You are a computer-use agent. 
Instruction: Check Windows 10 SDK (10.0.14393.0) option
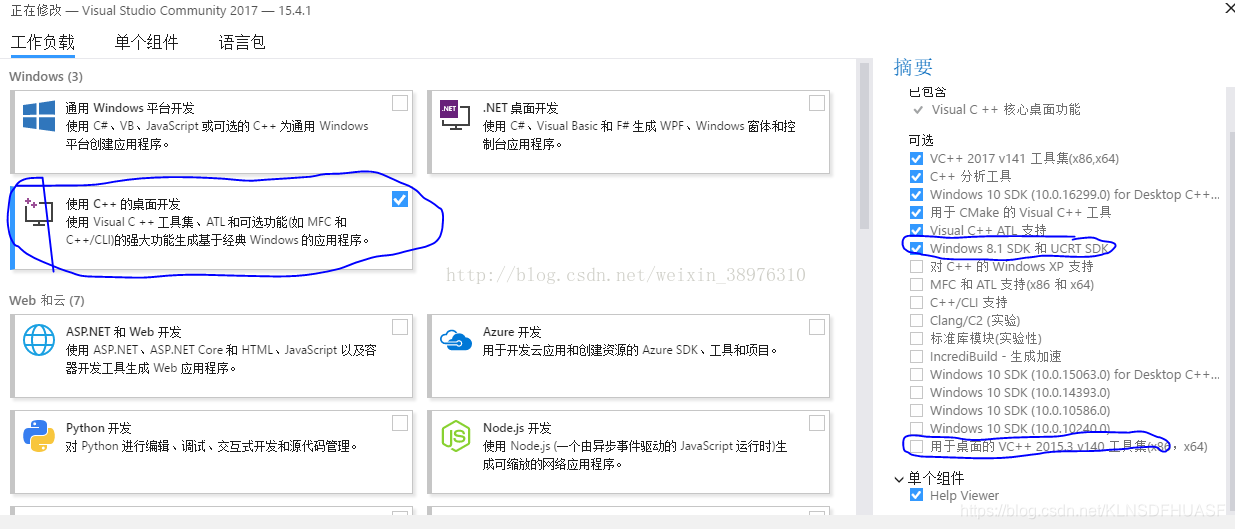coord(916,392)
